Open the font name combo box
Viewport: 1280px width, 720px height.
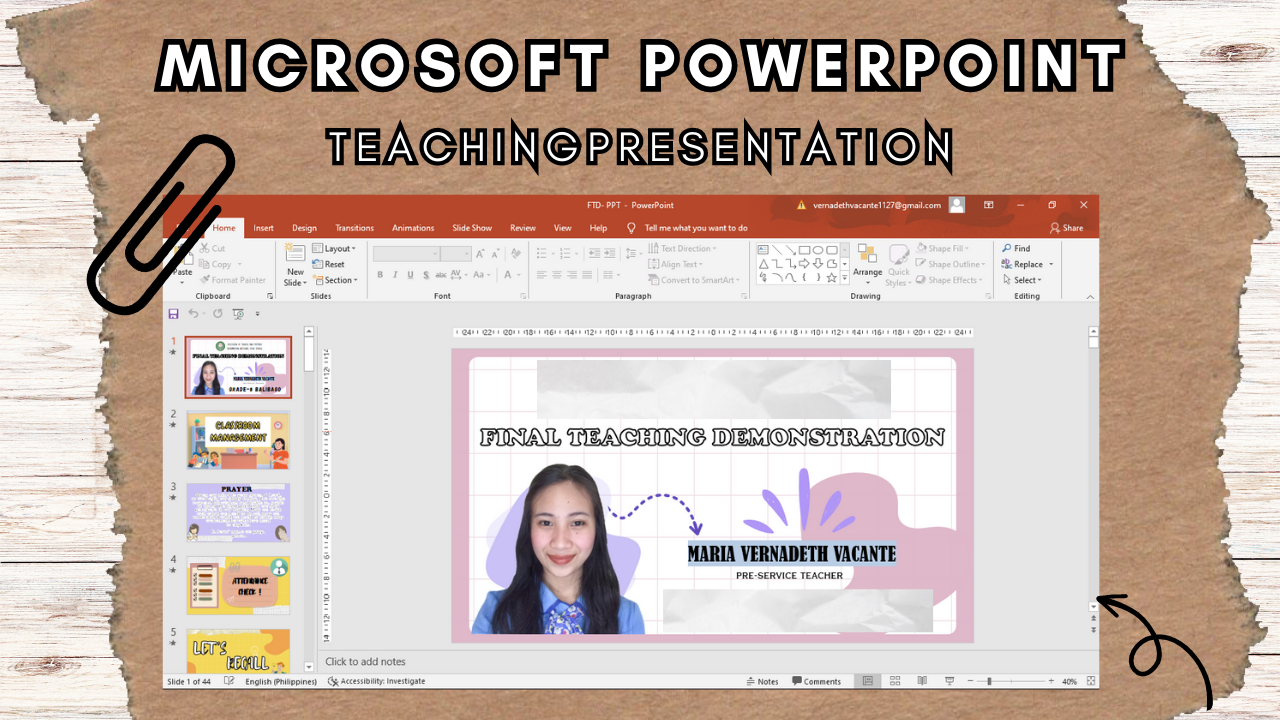click(x=406, y=254)
